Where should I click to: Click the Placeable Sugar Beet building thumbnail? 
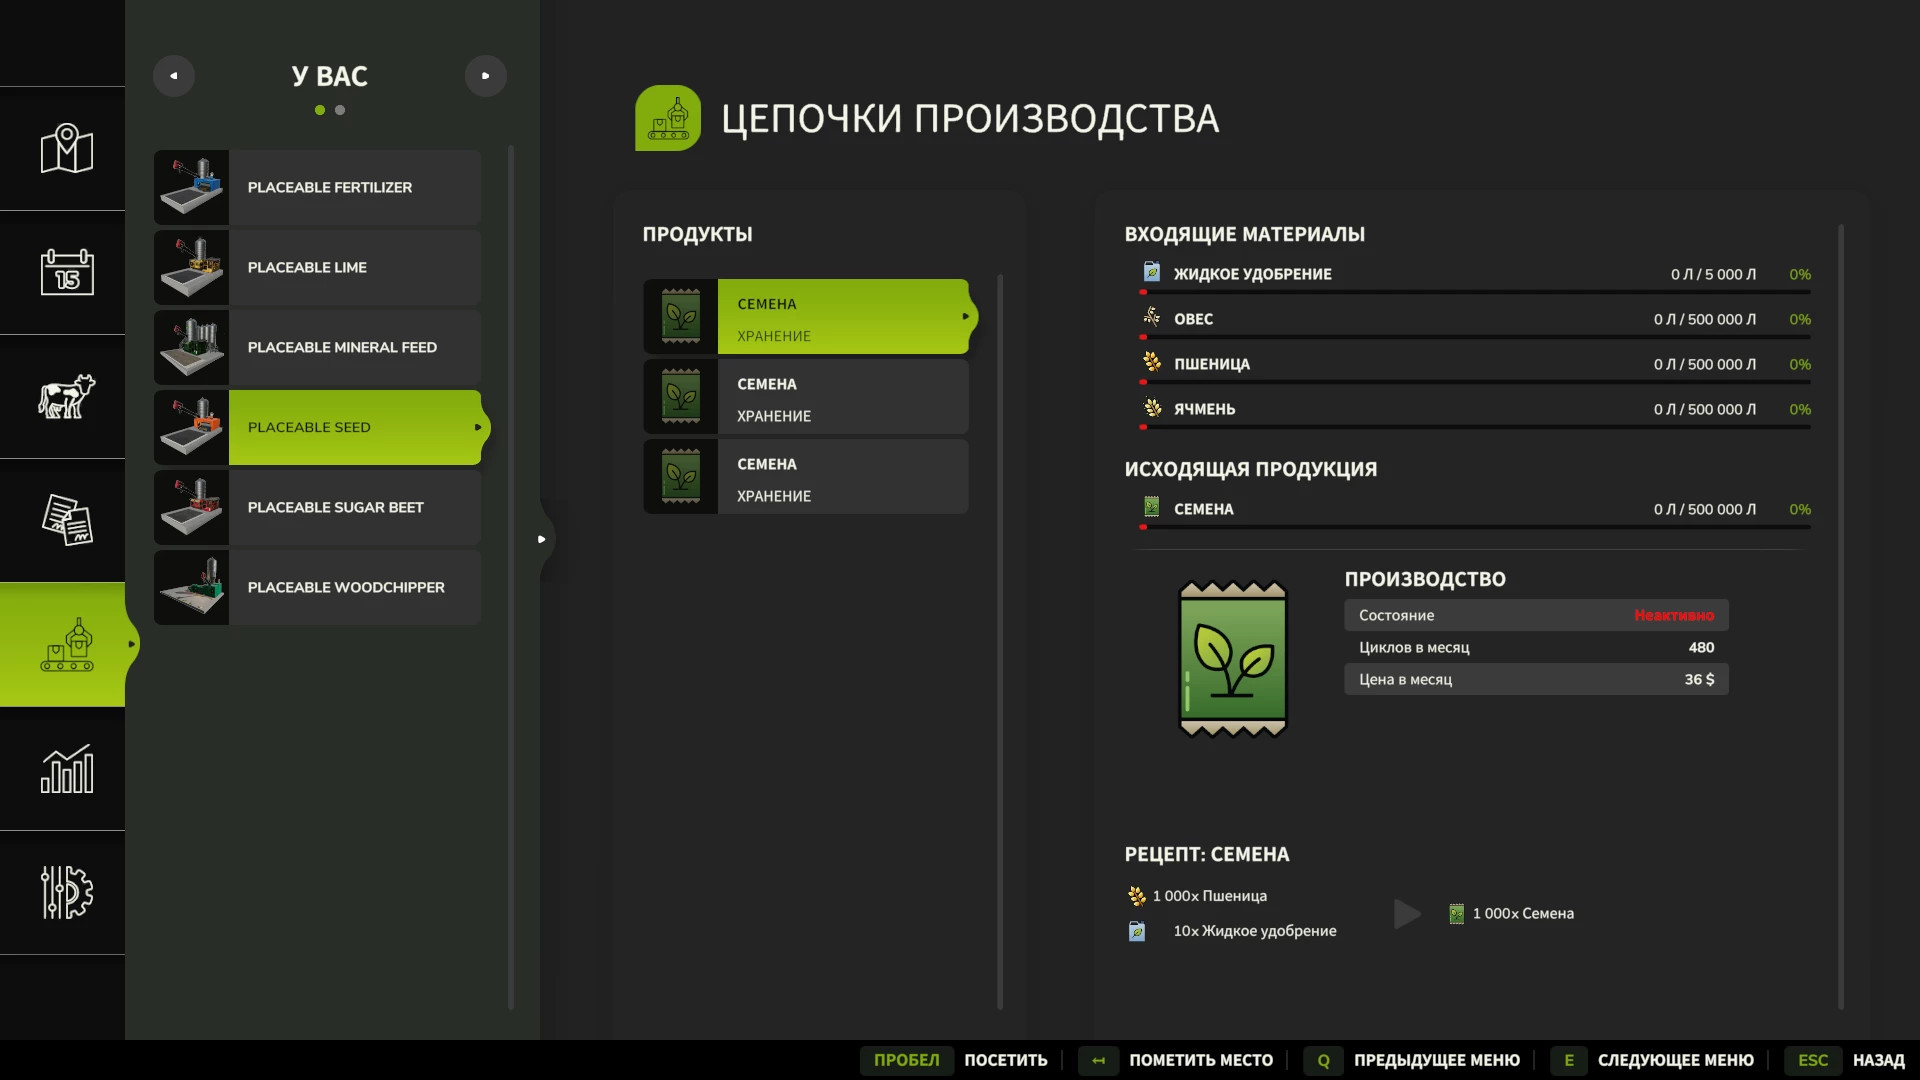pyautogui.click(x=191, y=508)
